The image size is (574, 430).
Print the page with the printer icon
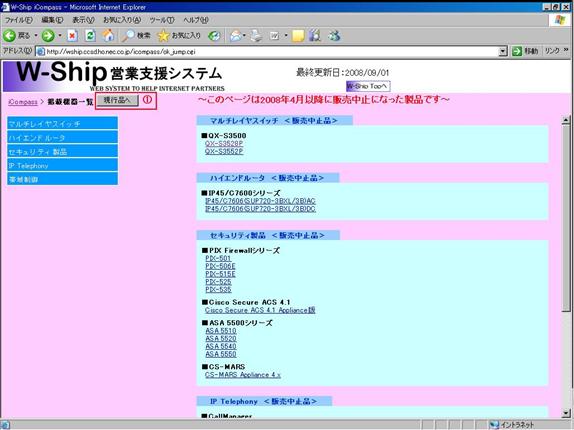256,35
